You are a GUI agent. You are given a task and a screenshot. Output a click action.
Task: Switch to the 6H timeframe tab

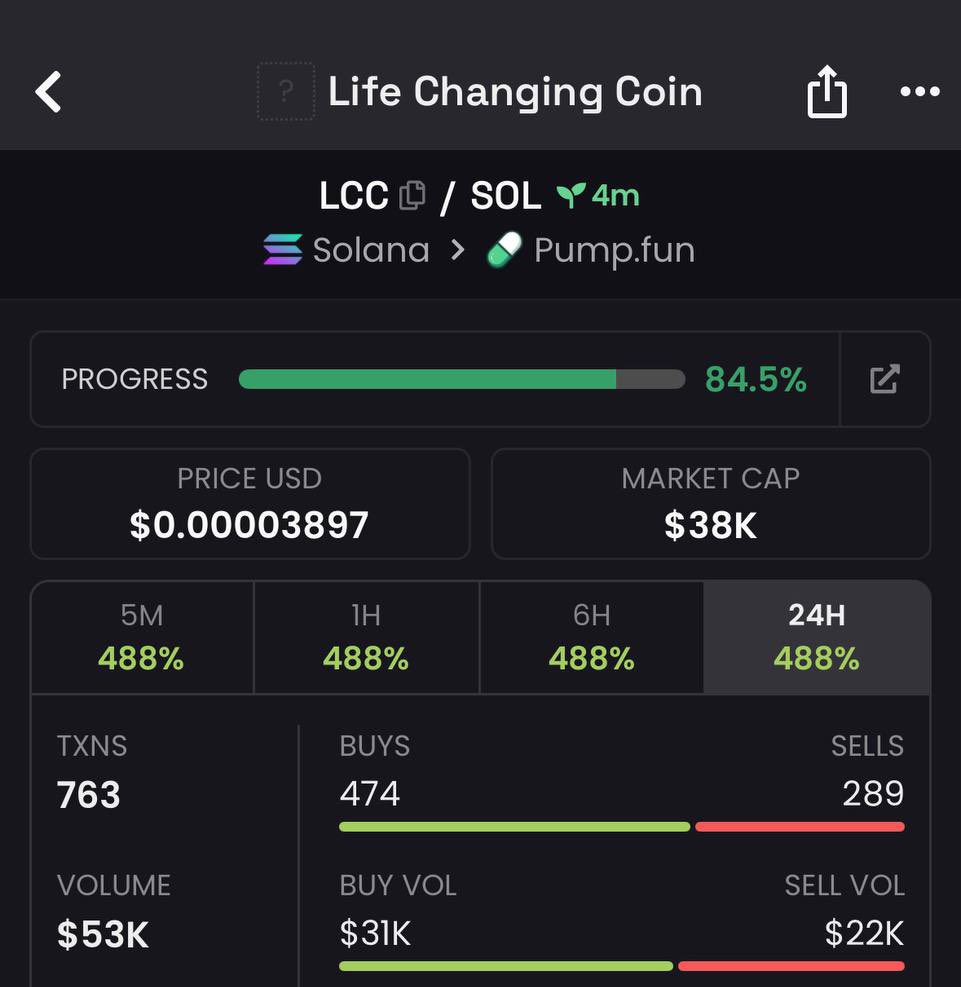pos(592,637)
